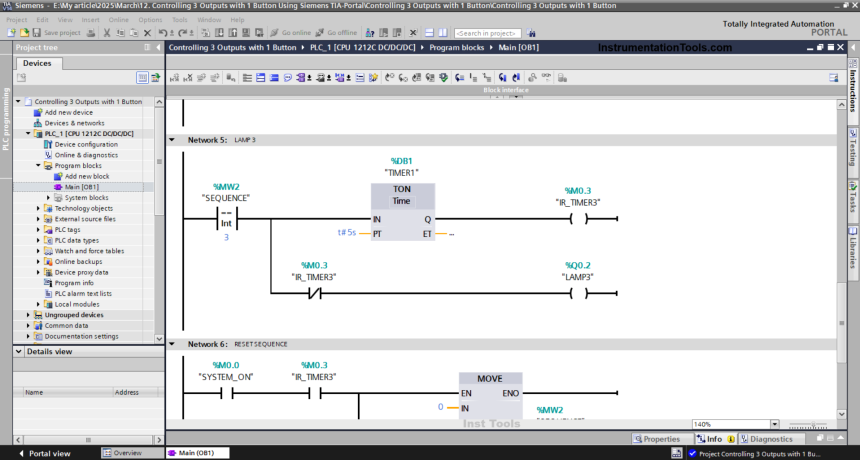Open the zoom level 140% dropdown
860x460 pixels.
tap(775, 424)
